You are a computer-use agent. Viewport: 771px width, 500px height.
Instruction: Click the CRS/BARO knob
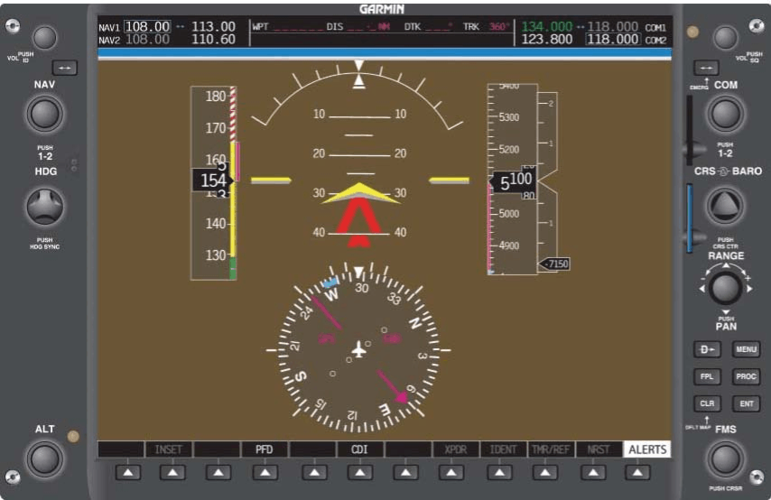(x=725, y=206)
